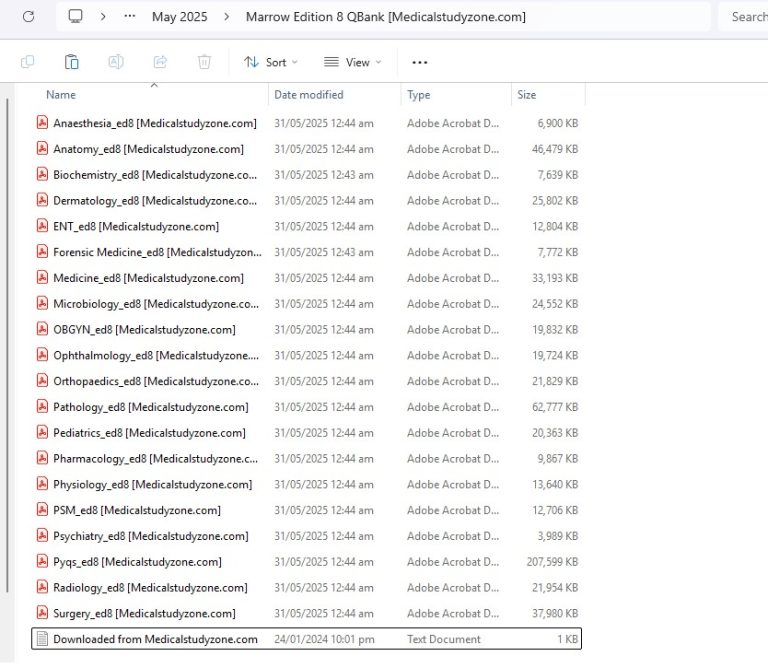The image size is (768, 668).
Task: Sort files by Name column header
Action: (x=61, y=95)
